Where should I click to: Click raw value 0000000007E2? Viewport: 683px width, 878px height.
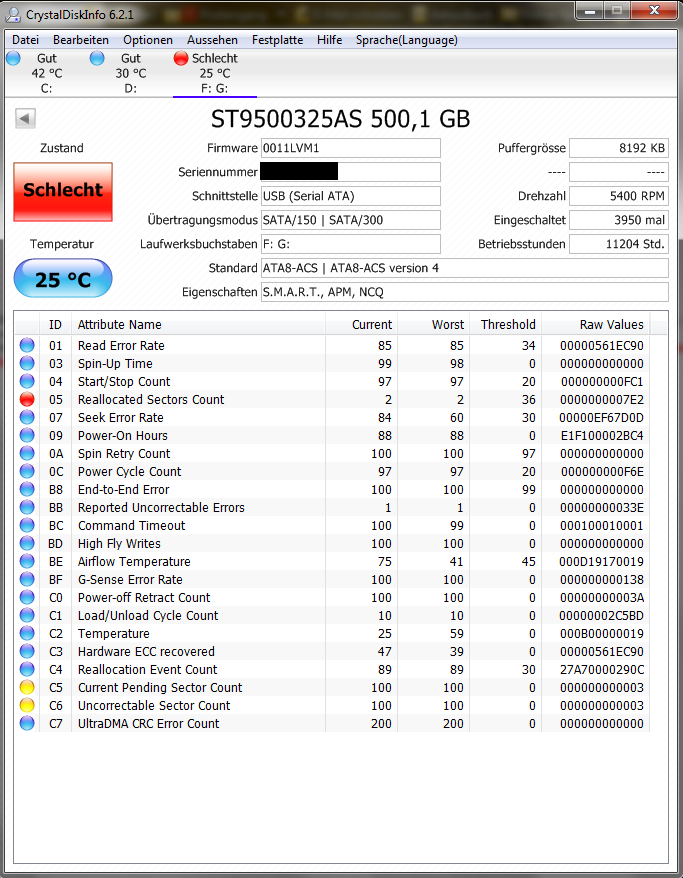point(602,399)
